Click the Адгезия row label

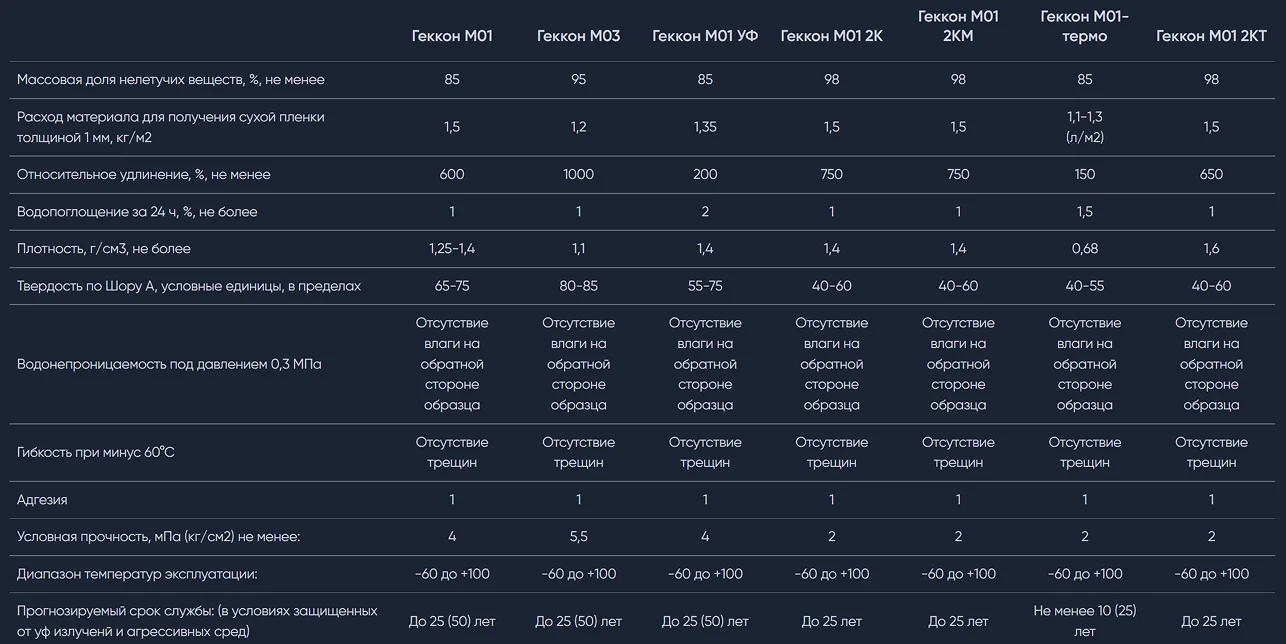pyautogui.click(x=42, y=499)
